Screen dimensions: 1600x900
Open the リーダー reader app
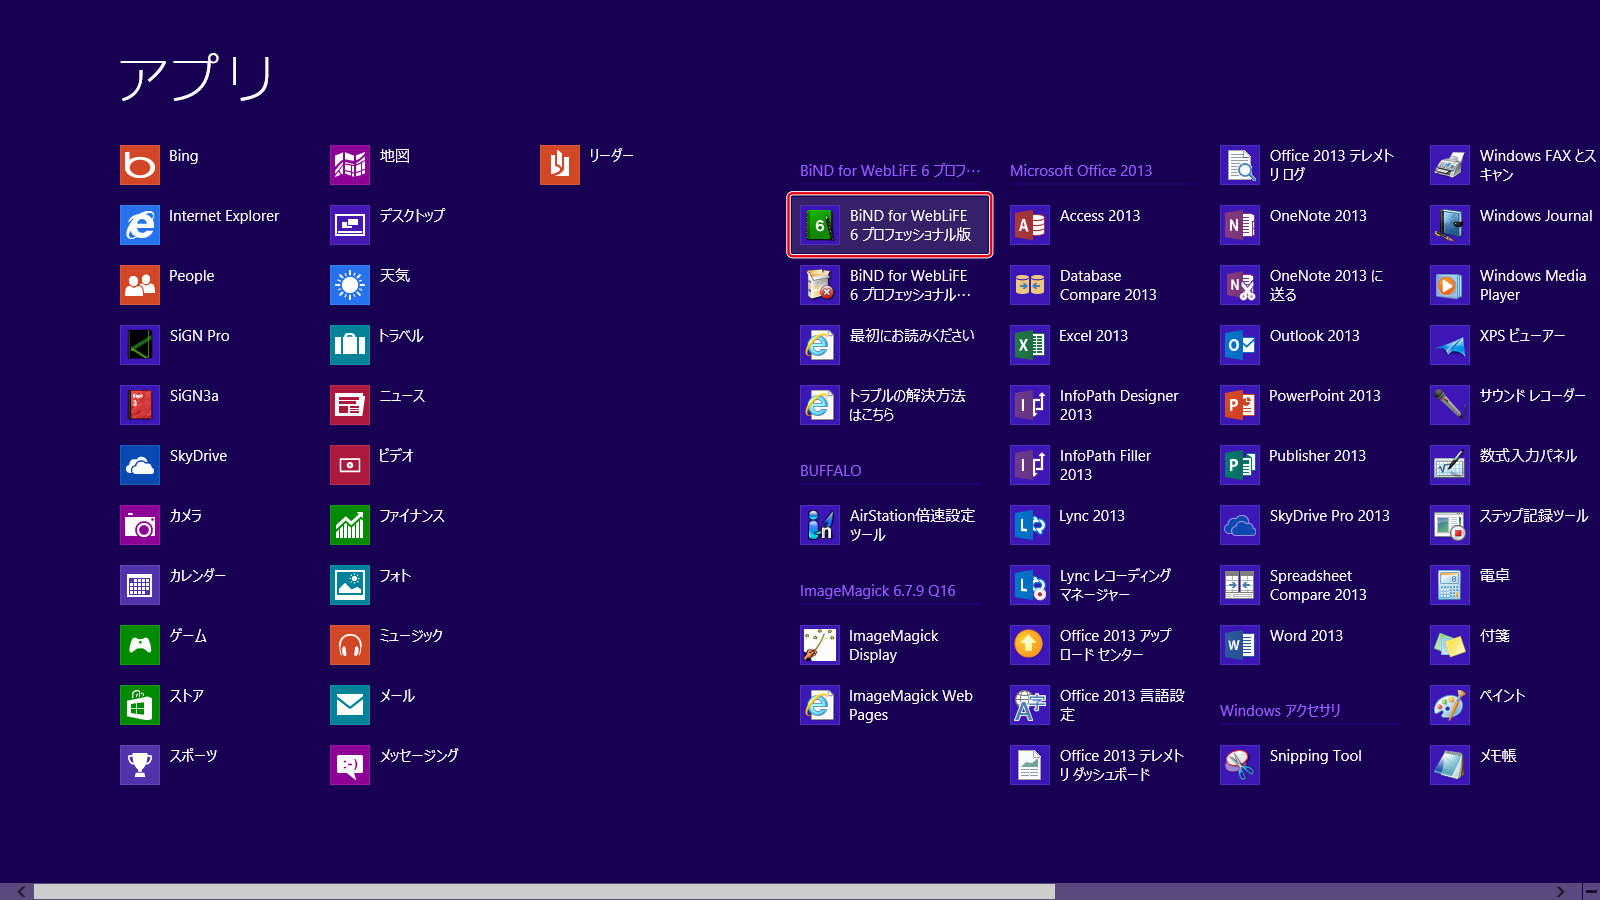560,165
